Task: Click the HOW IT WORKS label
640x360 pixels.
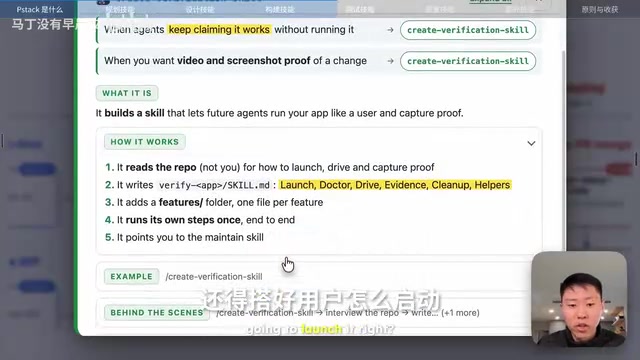Action: point(144,142)
